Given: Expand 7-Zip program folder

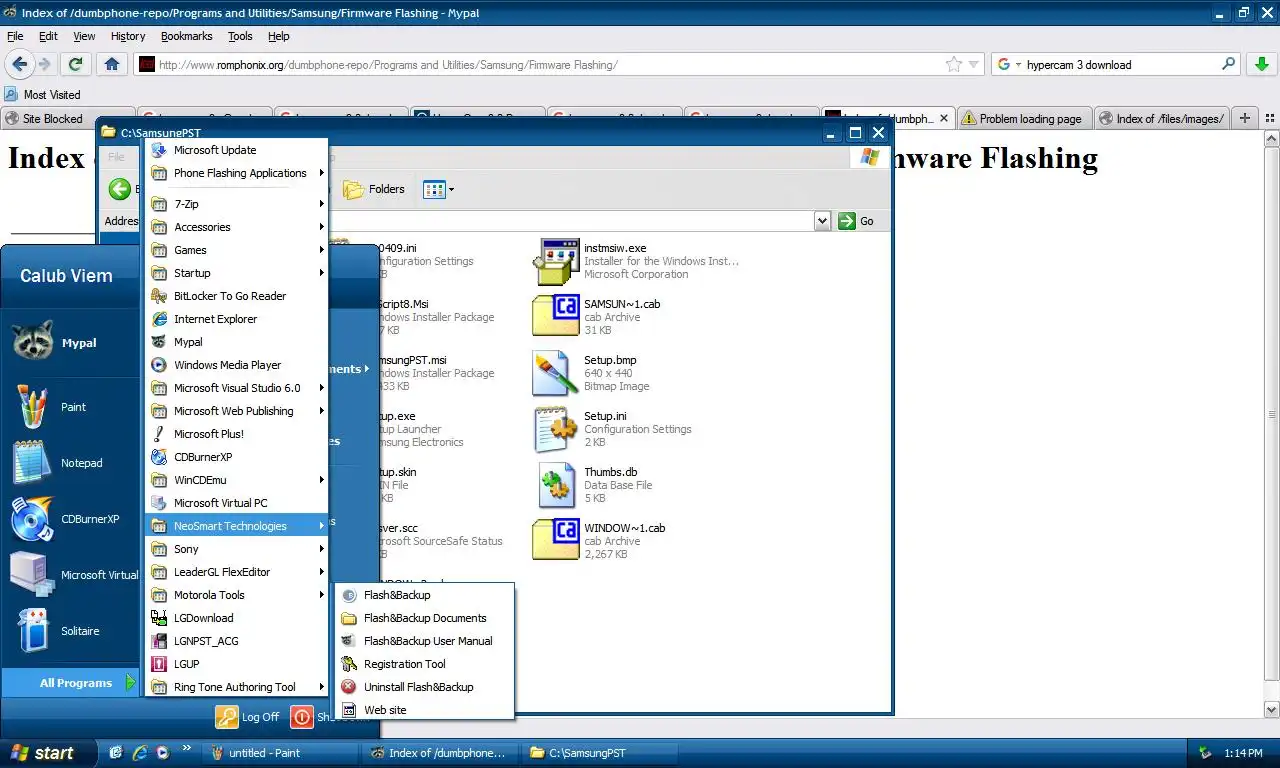Looking at the screenshot, I should pyautogui.click(x=237, y=204).
